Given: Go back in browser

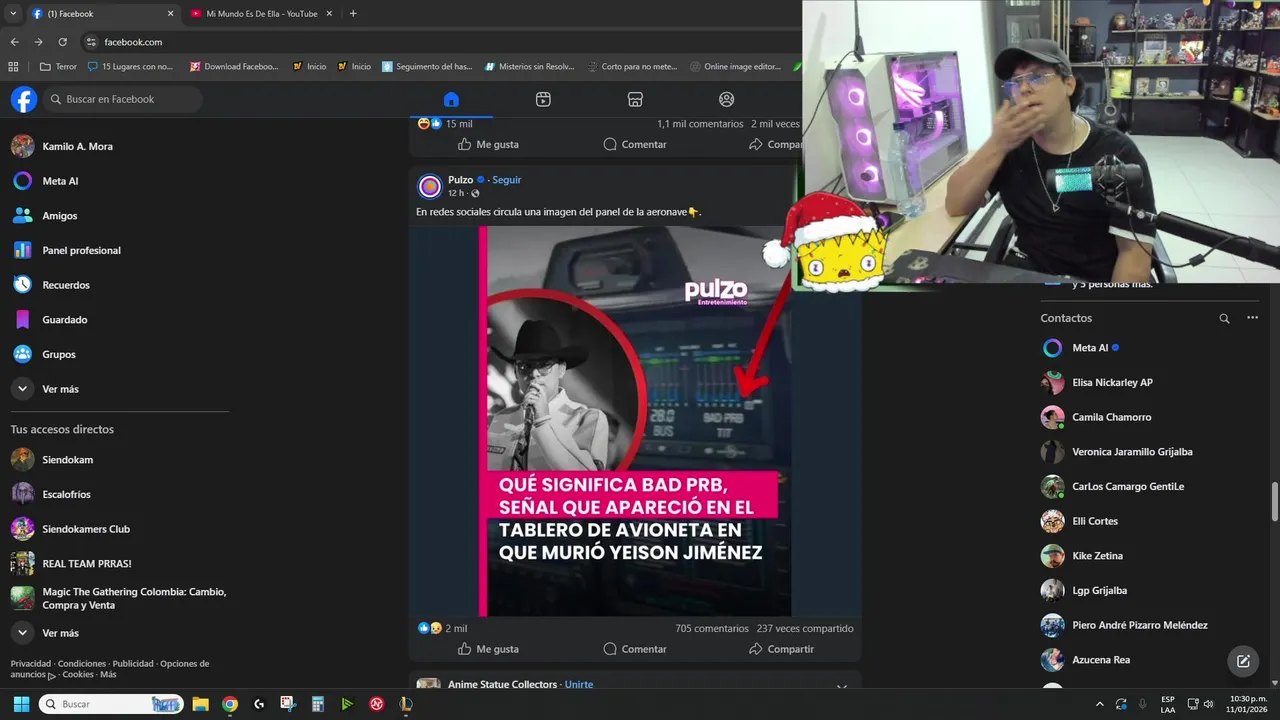Looking at the screenshot, I should click(x=14, y=42).
